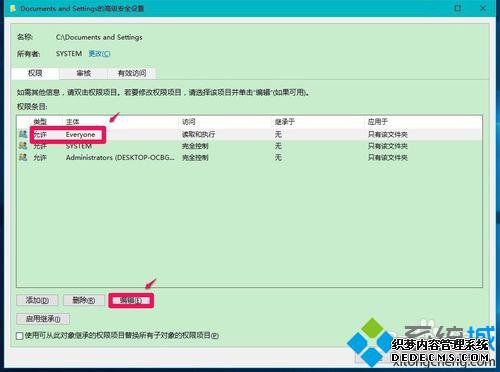
Task: Click the C:\Documents and Settings path text
Action: pos(99,37)
